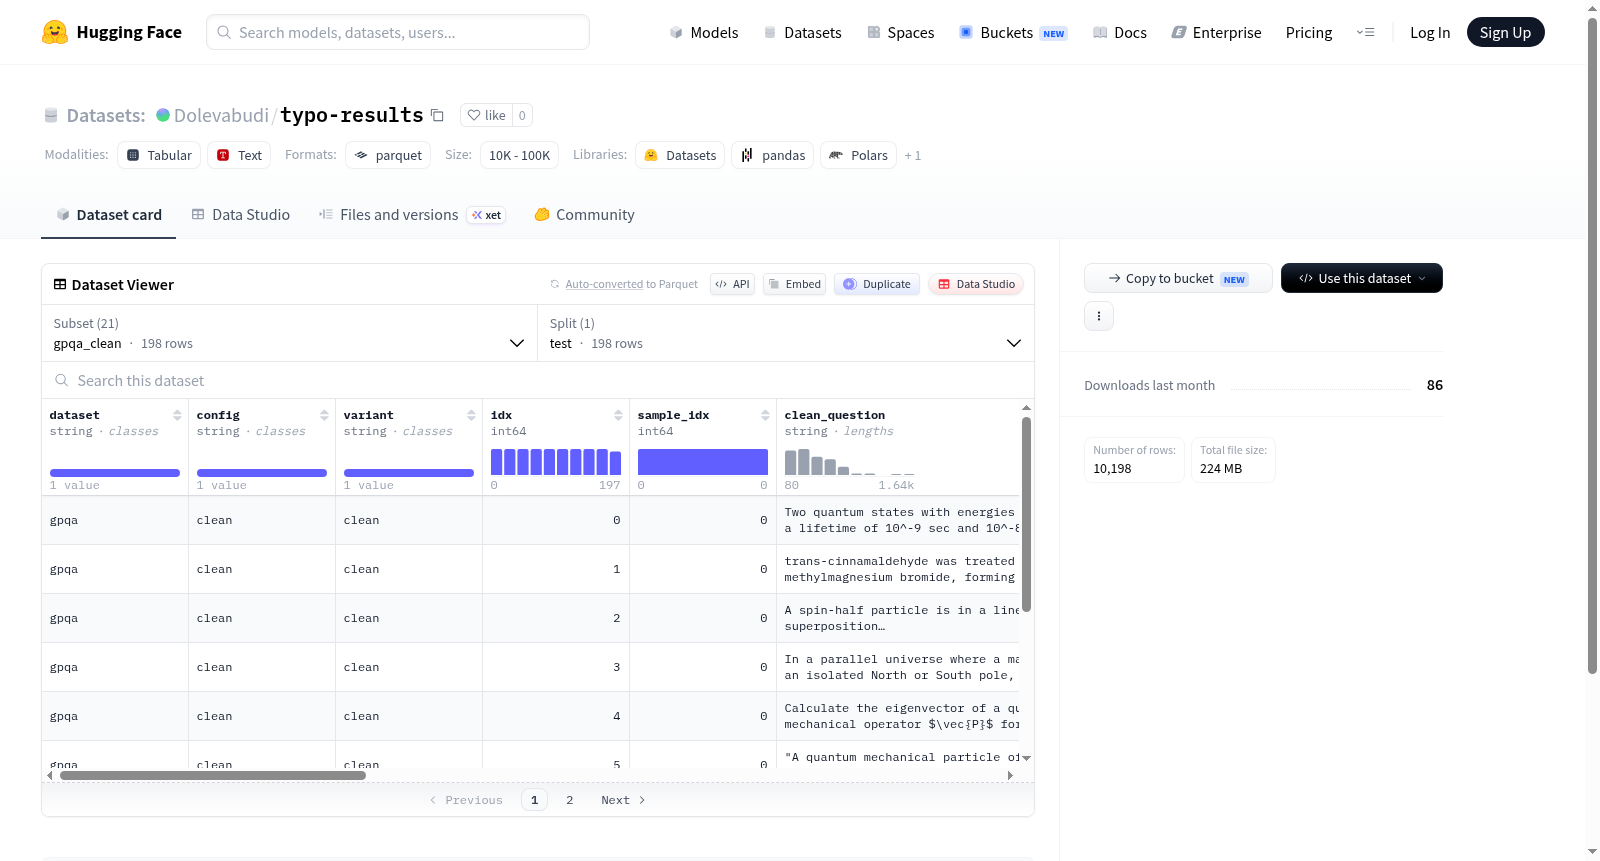1600x861 pixels.
Task: Open the Docs page
Action: pos(1120,32)
